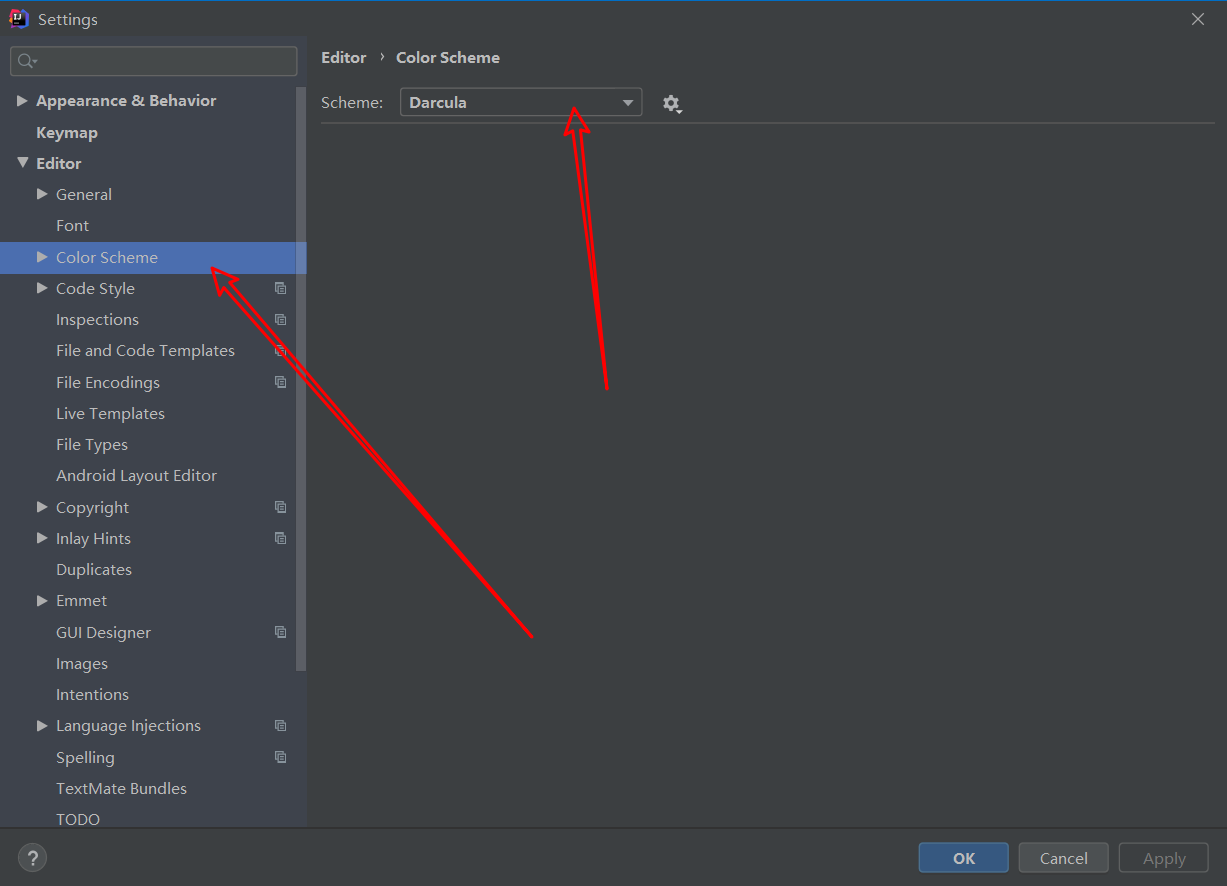The image size is (1227, 886).
Task: Open Spelling settings
Action: [85, 757]
